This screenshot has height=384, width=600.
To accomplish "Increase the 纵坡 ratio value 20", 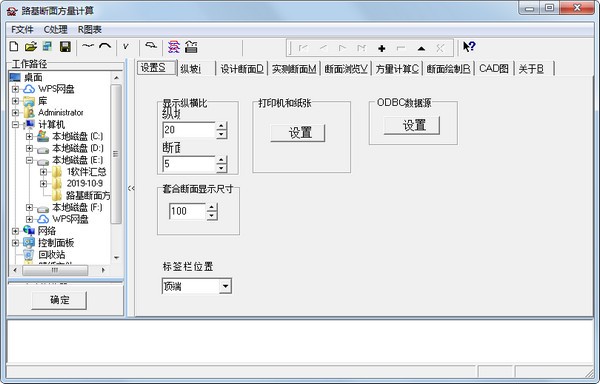I will point(221,126).
